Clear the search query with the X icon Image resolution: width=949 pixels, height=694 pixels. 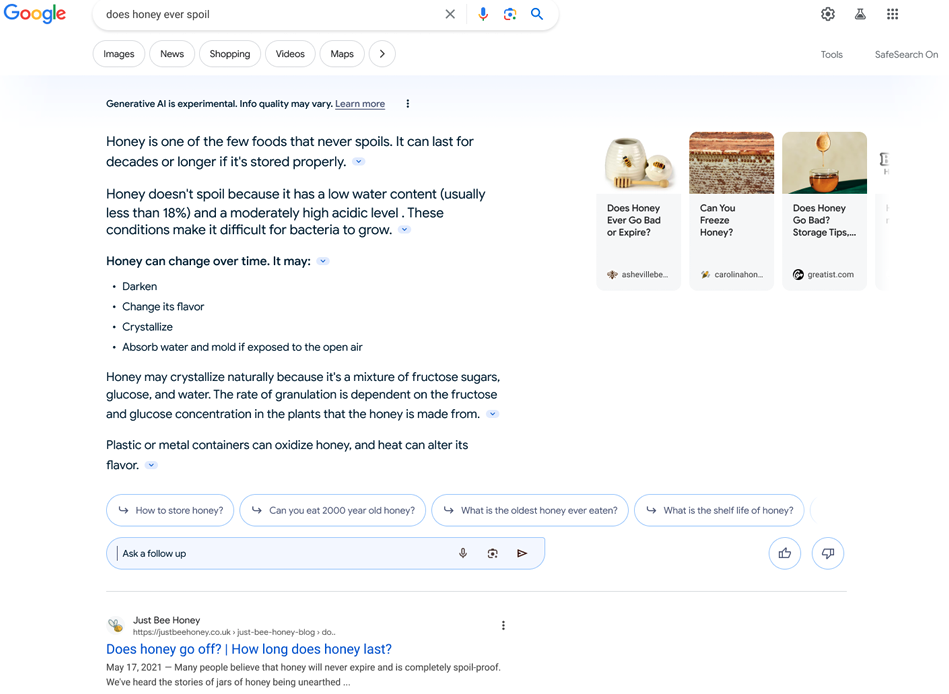click(x=449, y=14)
